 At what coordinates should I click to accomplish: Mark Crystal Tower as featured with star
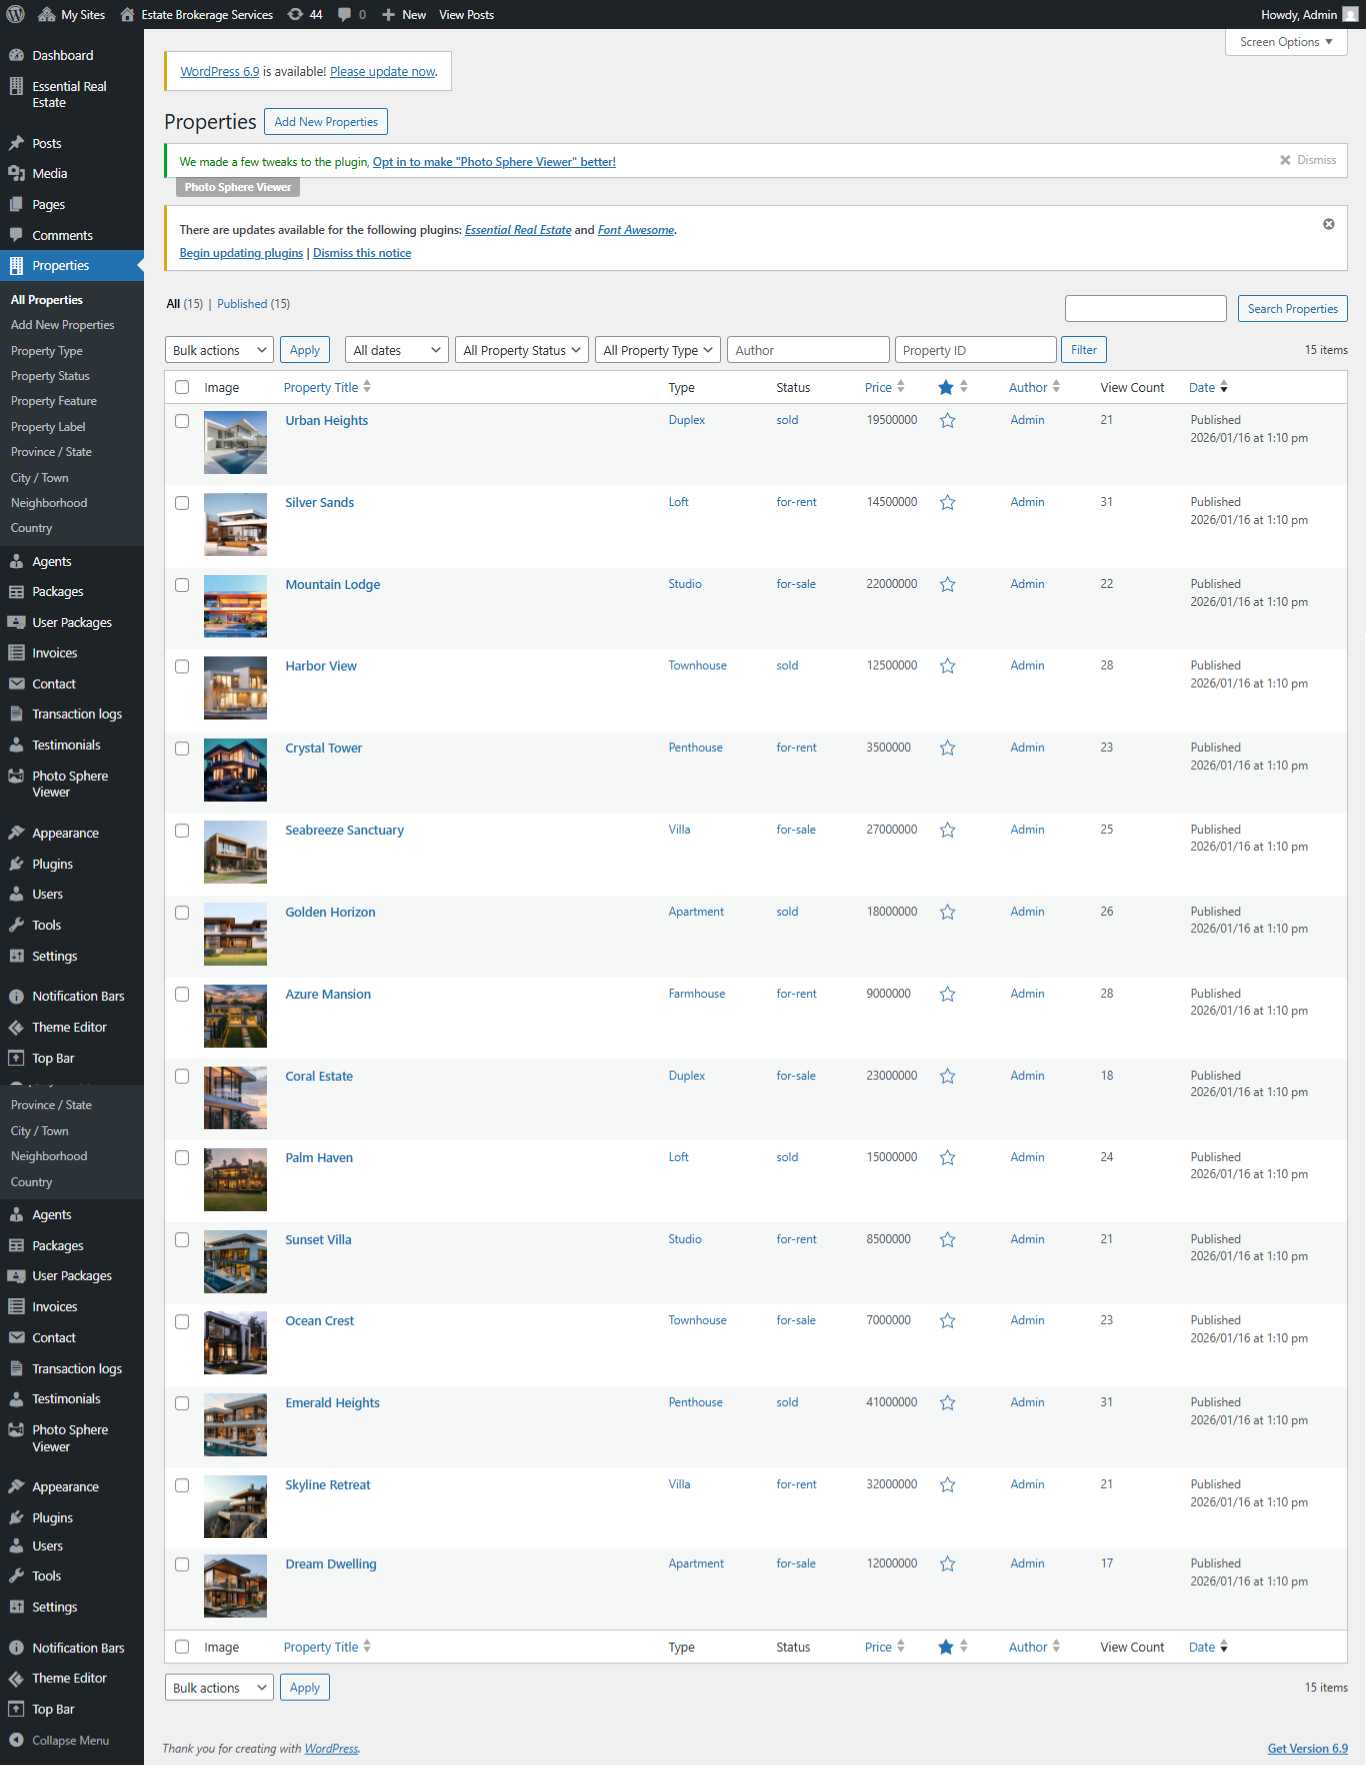coord(947,748)
